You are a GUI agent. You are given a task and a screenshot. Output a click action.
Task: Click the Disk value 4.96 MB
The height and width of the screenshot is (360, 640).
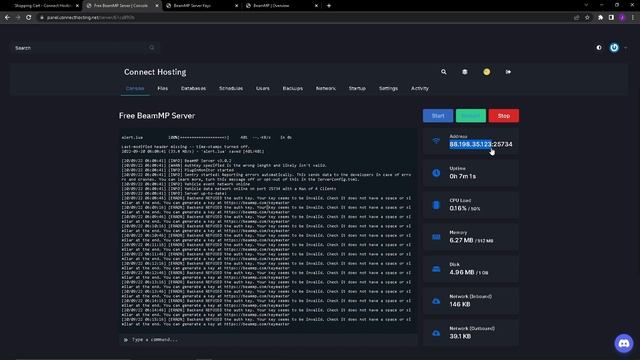[462, 272]
